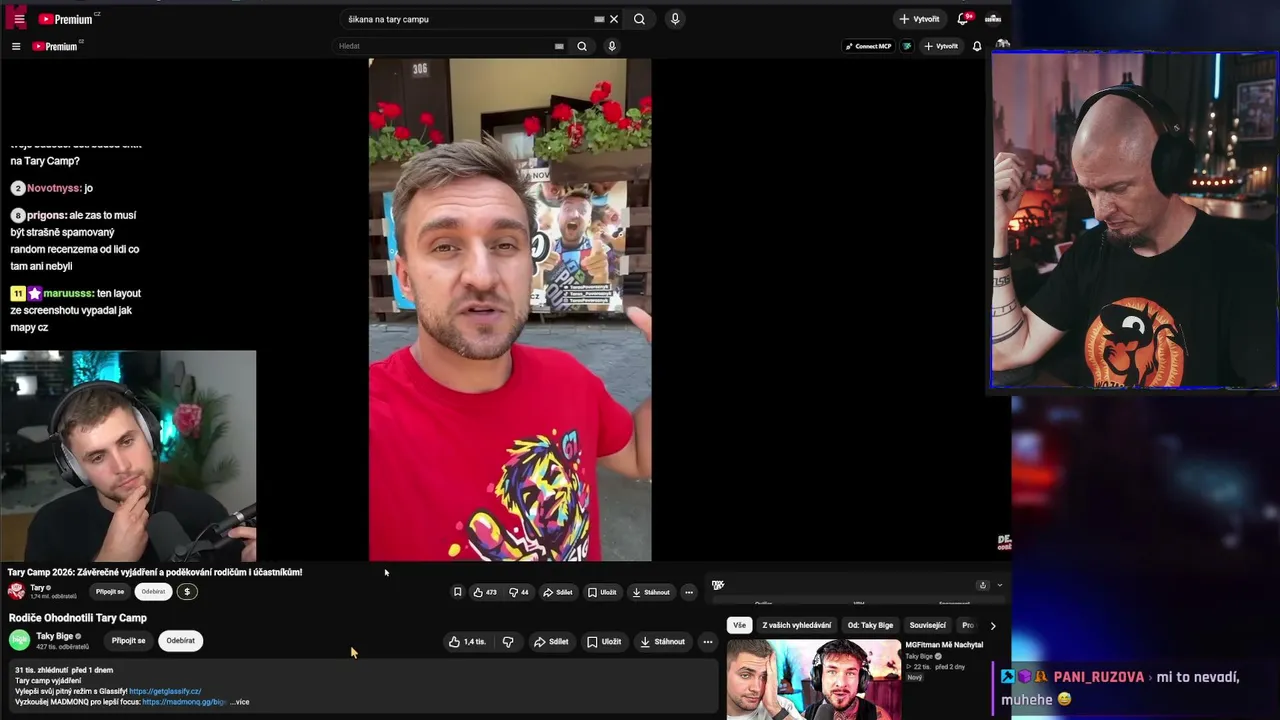
Task: Save the Tary video with Uložit
Action: point(602,592)
